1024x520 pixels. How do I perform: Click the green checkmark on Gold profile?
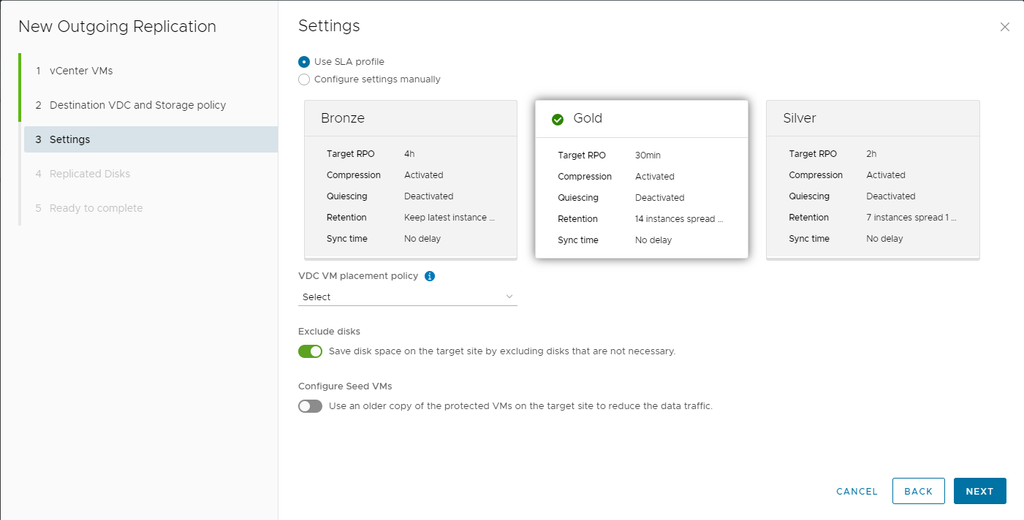pyautogui.click(x=558, y=119)
